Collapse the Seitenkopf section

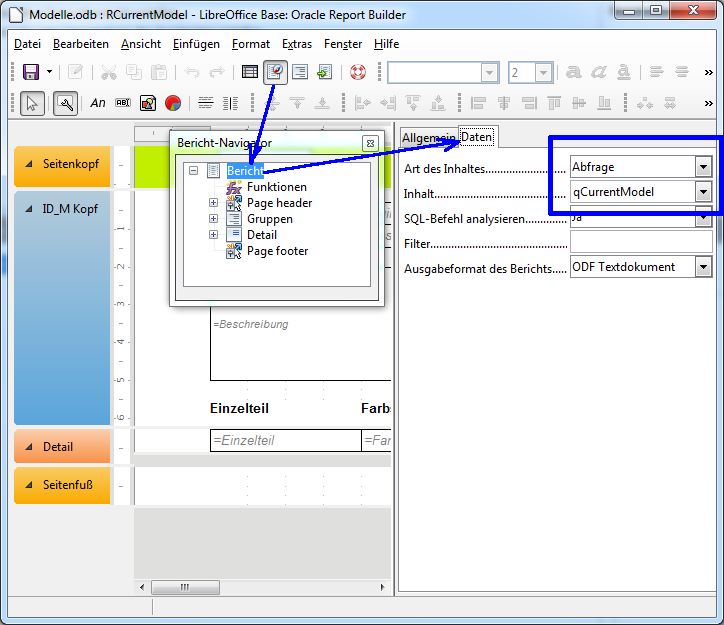(29, 164)
